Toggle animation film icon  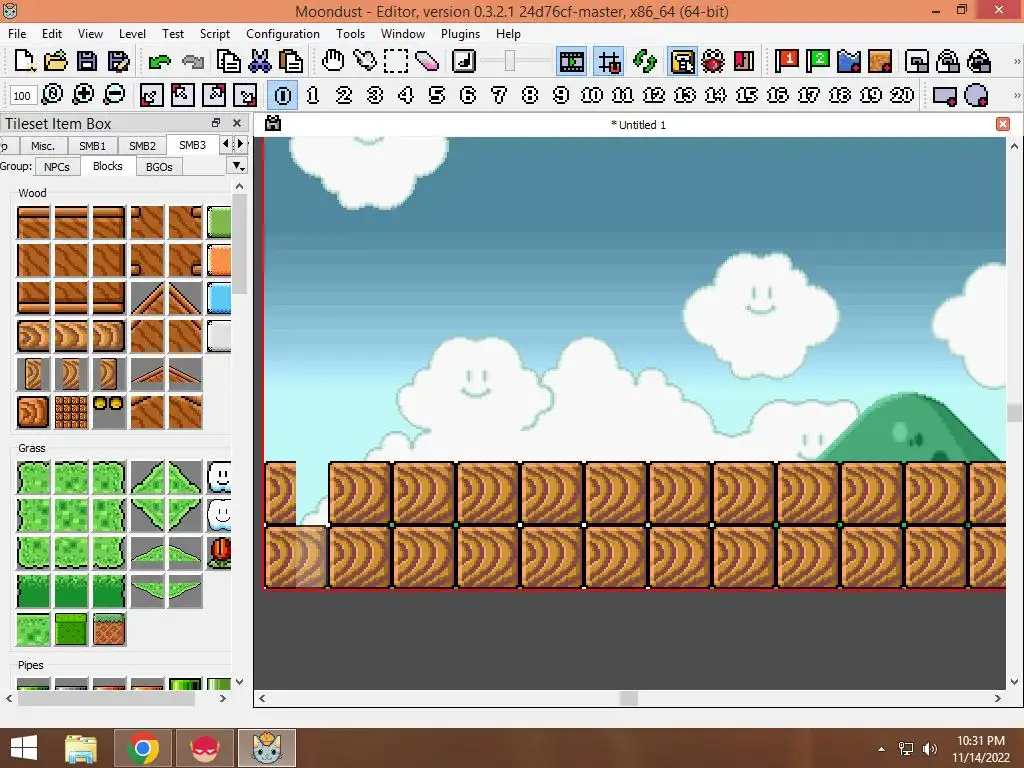(571, 61)
